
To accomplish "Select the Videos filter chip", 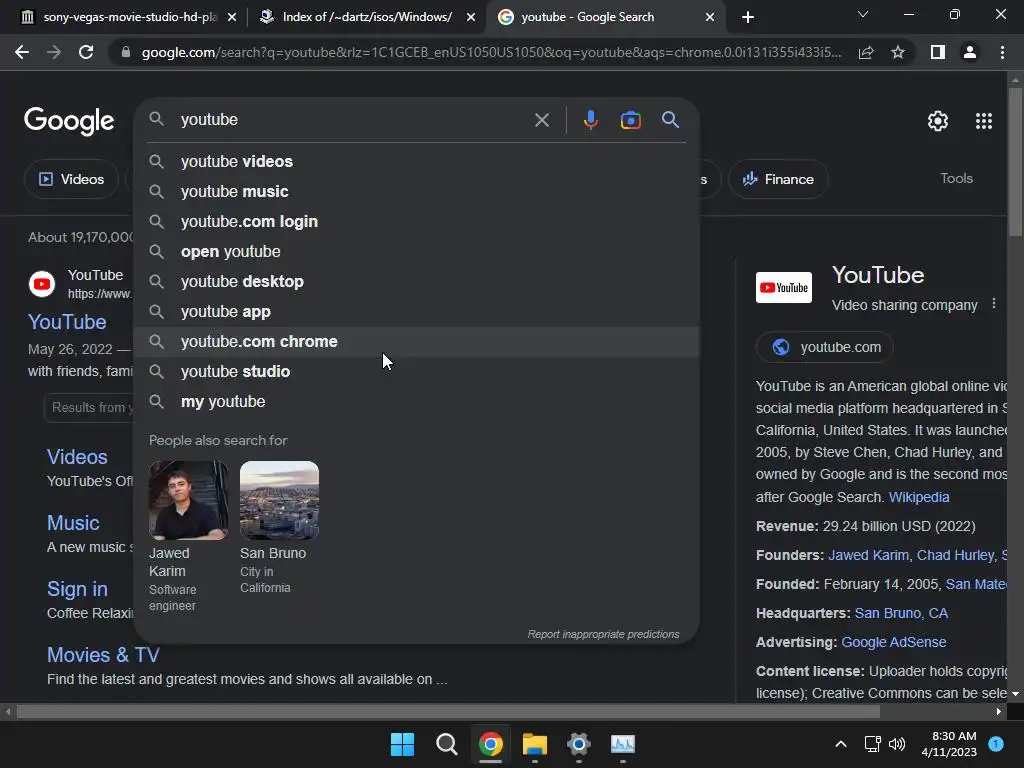I will coord(72,179).
